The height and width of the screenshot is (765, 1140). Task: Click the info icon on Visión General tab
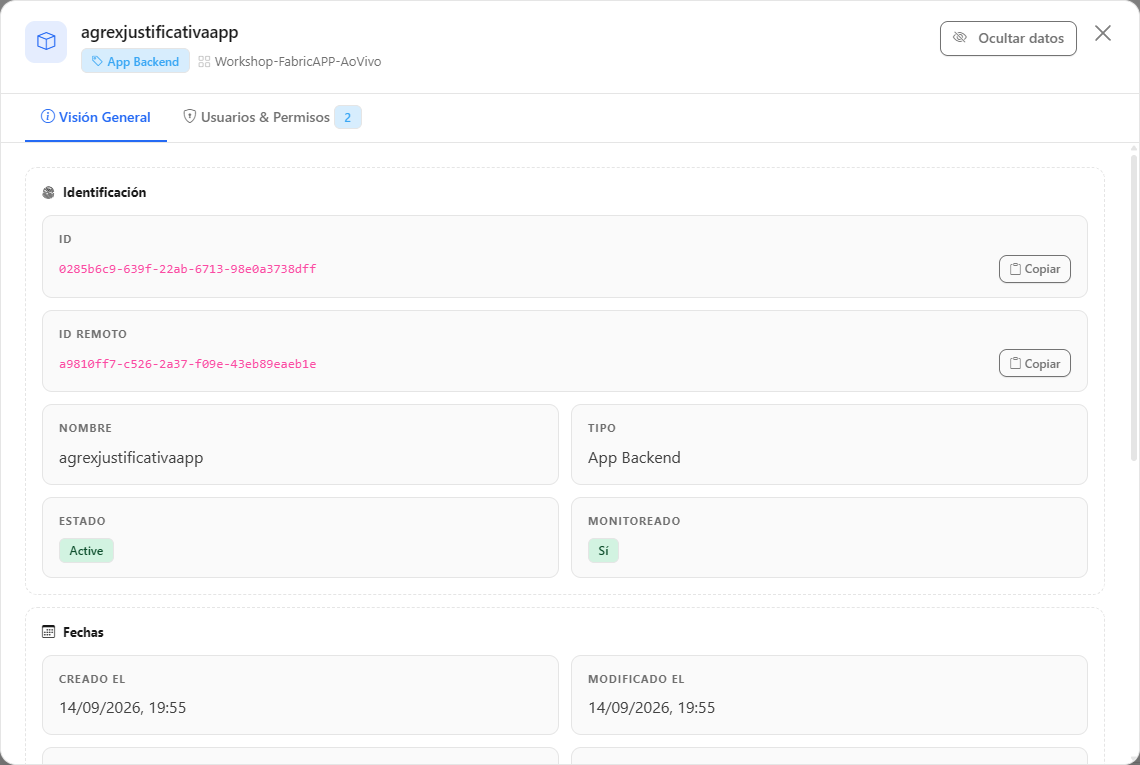[x=47, y=116]
